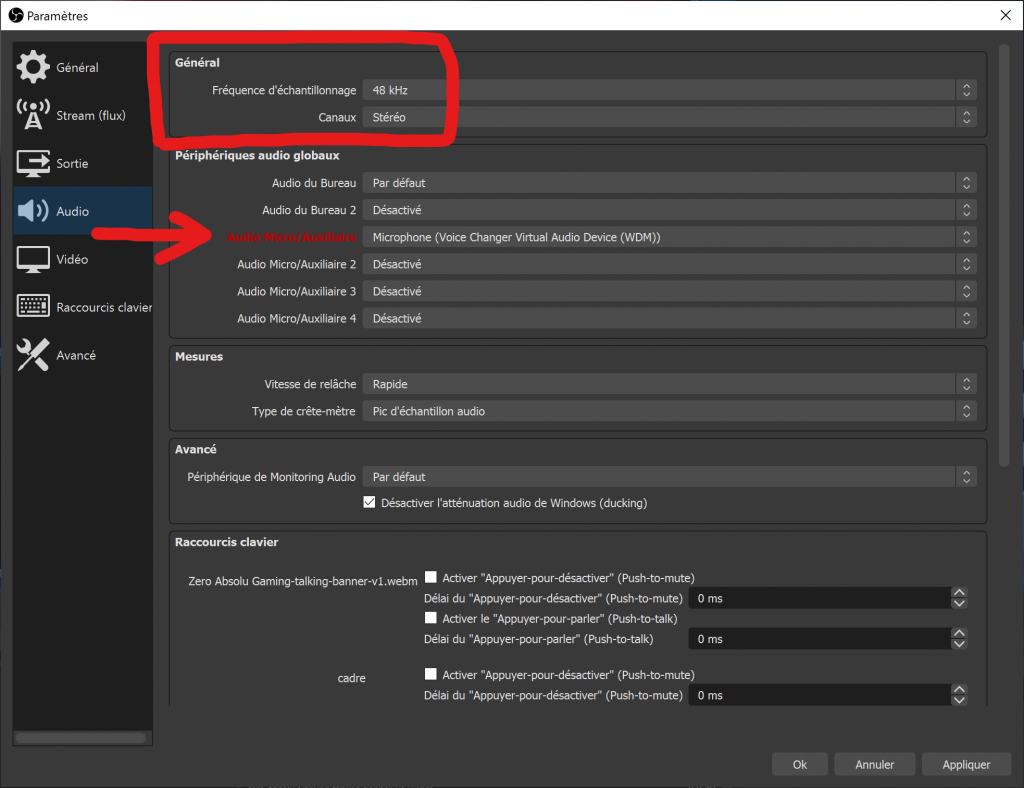Click Ok to confirm settings
The image size is (1024, 788).
point(799,763)
